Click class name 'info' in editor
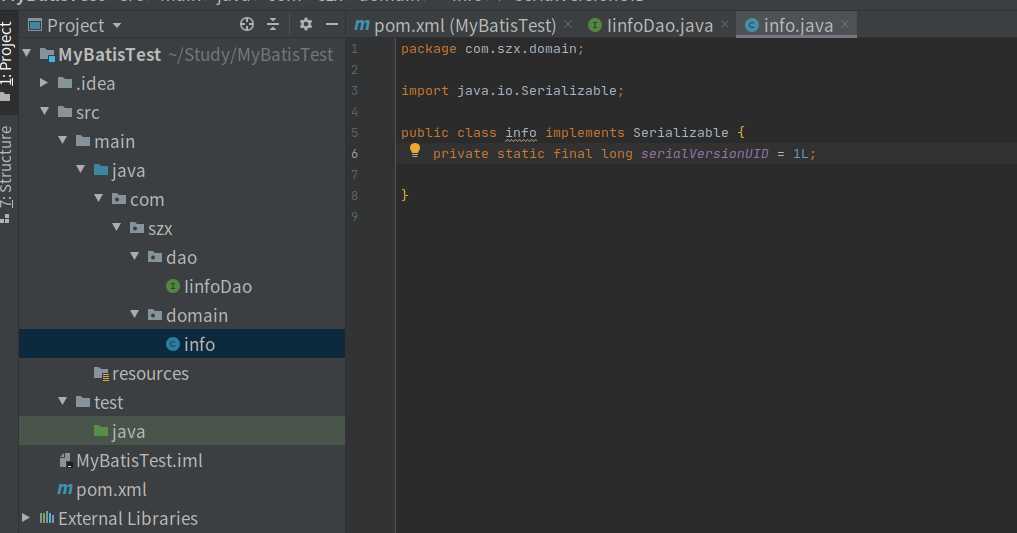 pos(521,133)
